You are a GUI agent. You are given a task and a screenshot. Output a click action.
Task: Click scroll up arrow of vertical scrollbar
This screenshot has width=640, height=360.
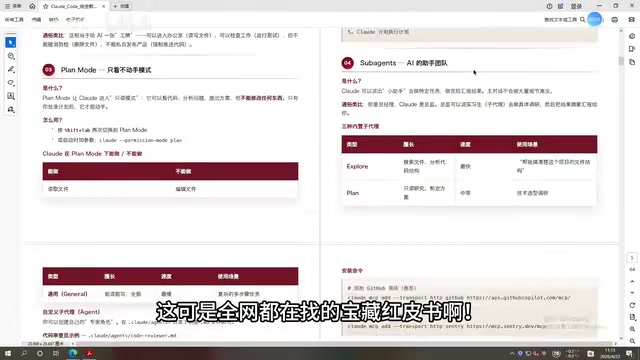tap(621, 31)
